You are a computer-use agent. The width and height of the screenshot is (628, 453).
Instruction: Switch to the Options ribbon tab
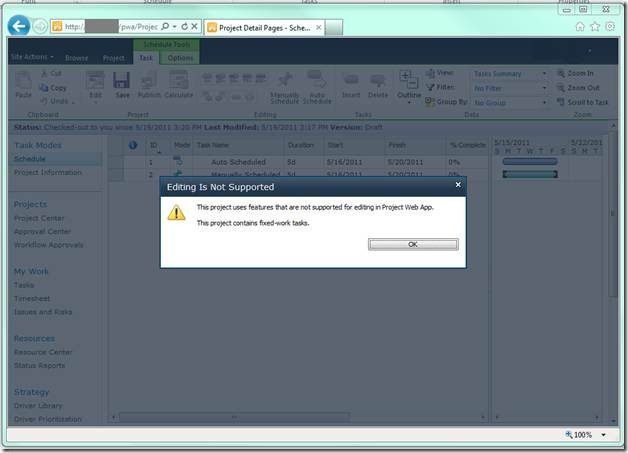[180, 58]
